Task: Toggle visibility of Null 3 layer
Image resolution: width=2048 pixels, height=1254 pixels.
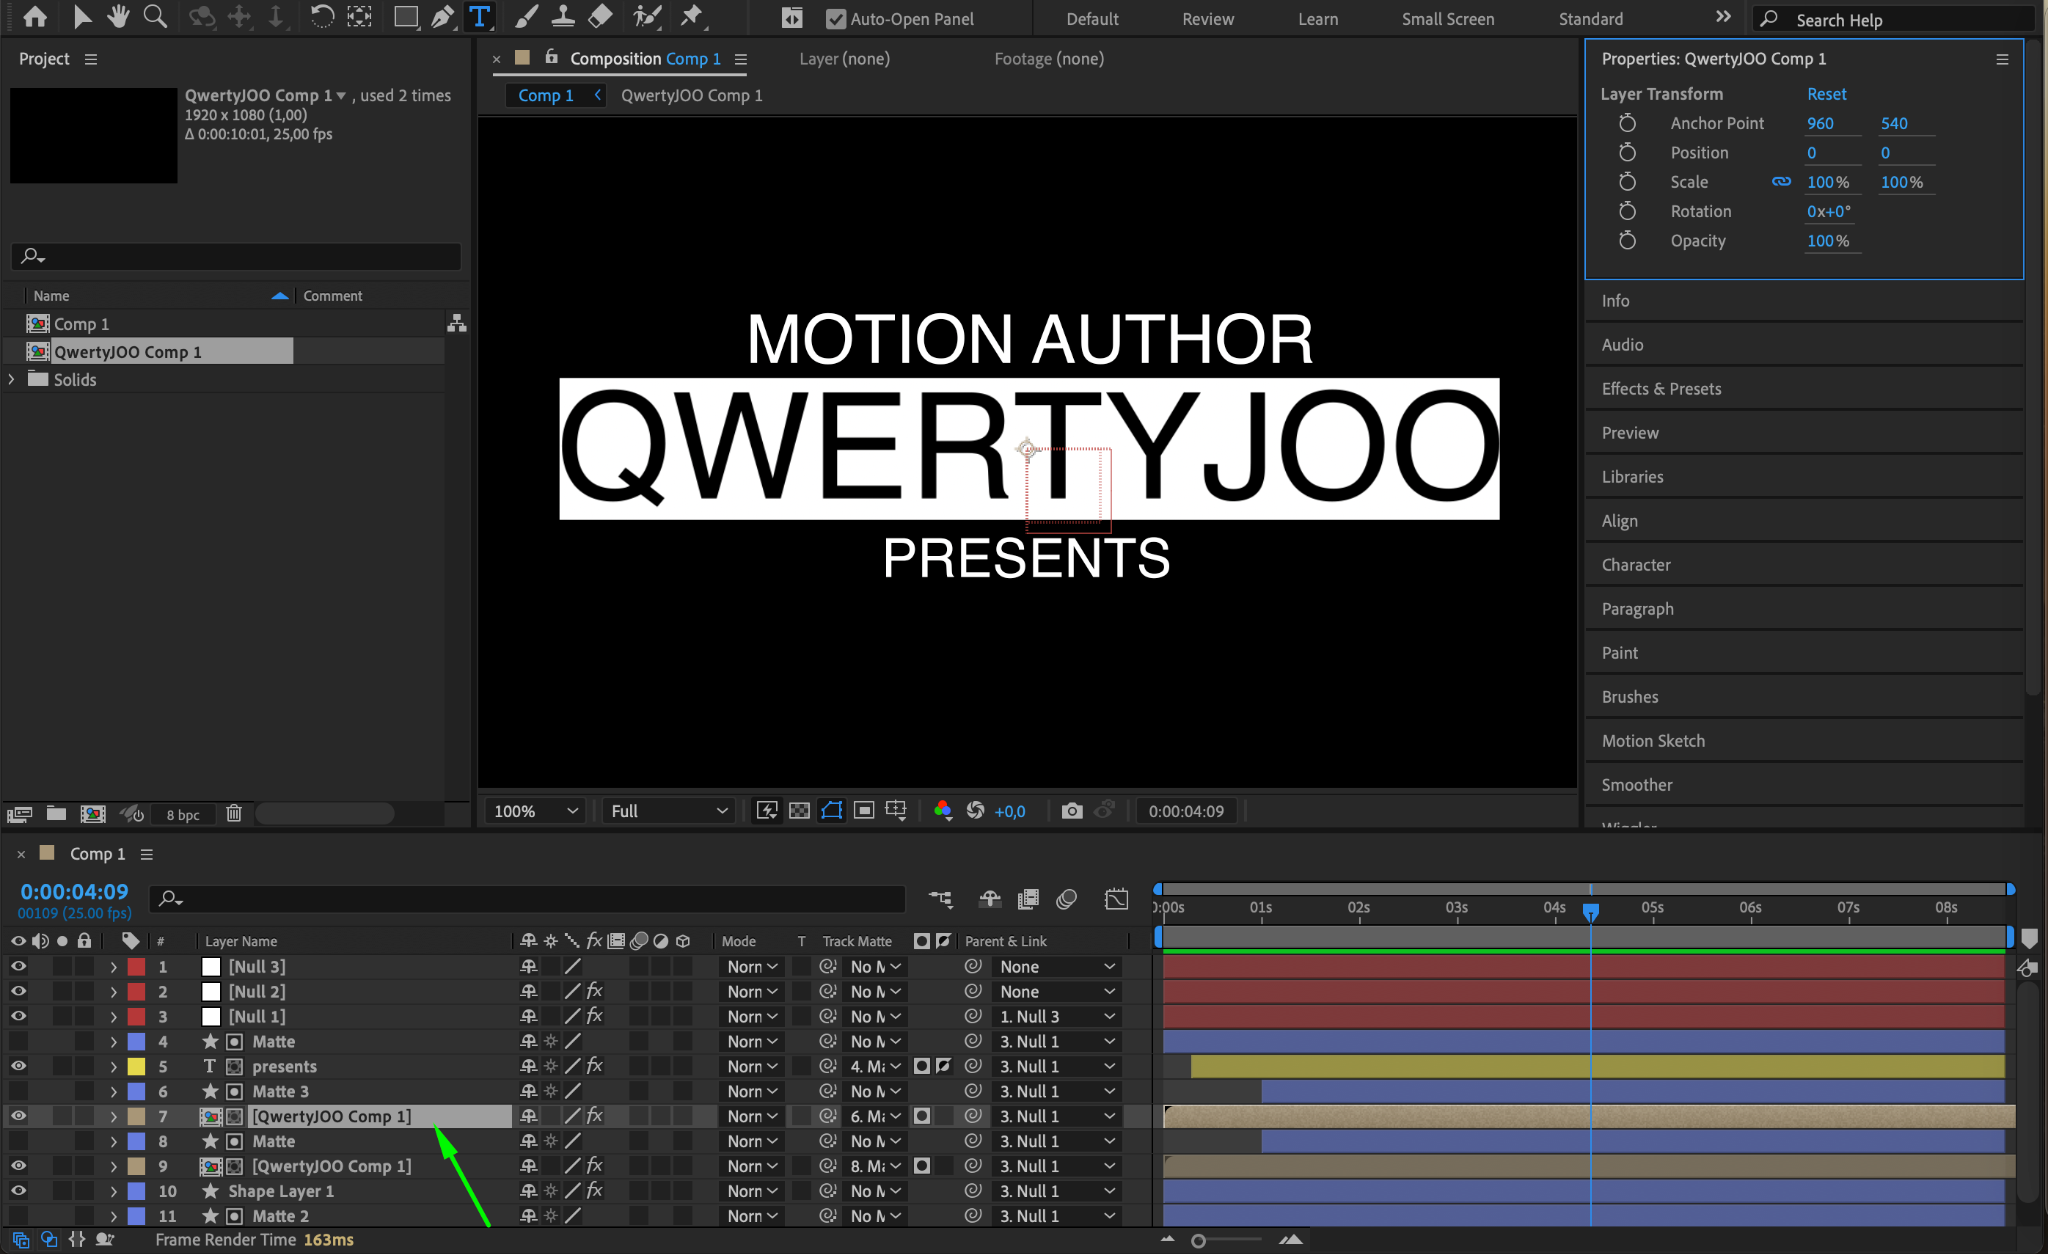Action: (x=18, y=966)
